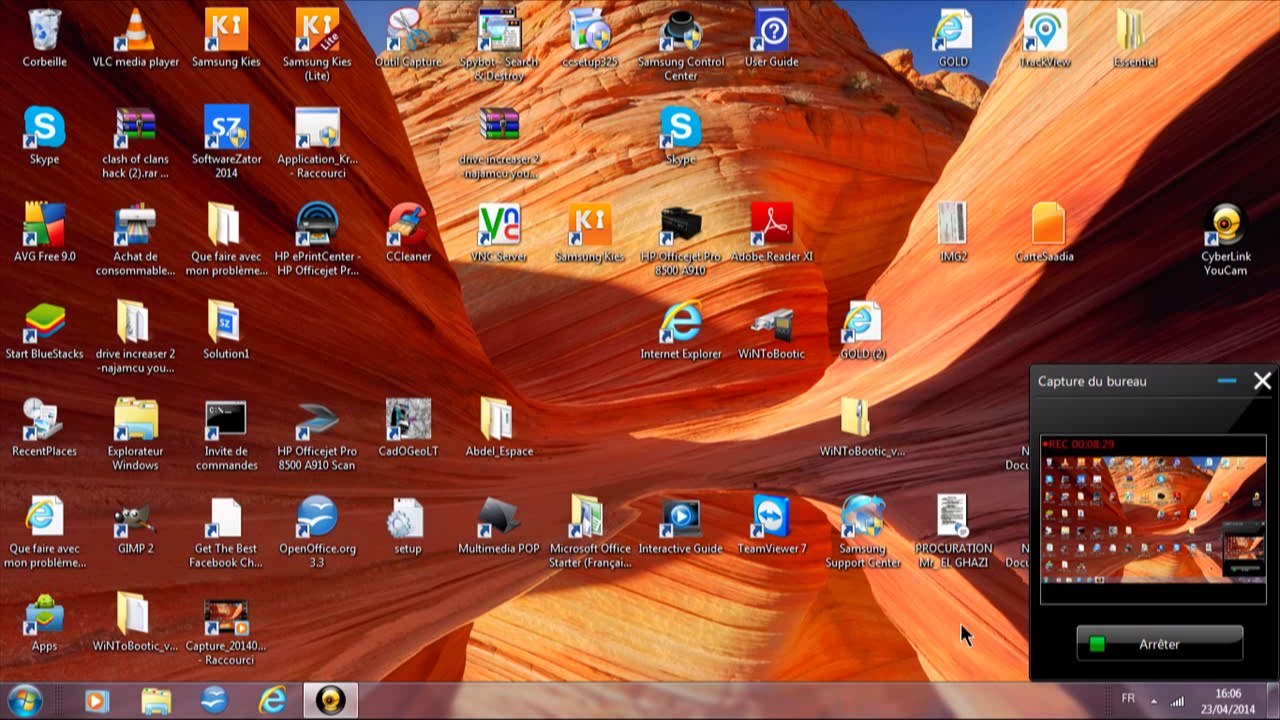Open Windows Media Player from the taskbar
The height and width of the screenshot is (720, 1280).
tap(96, 701)
